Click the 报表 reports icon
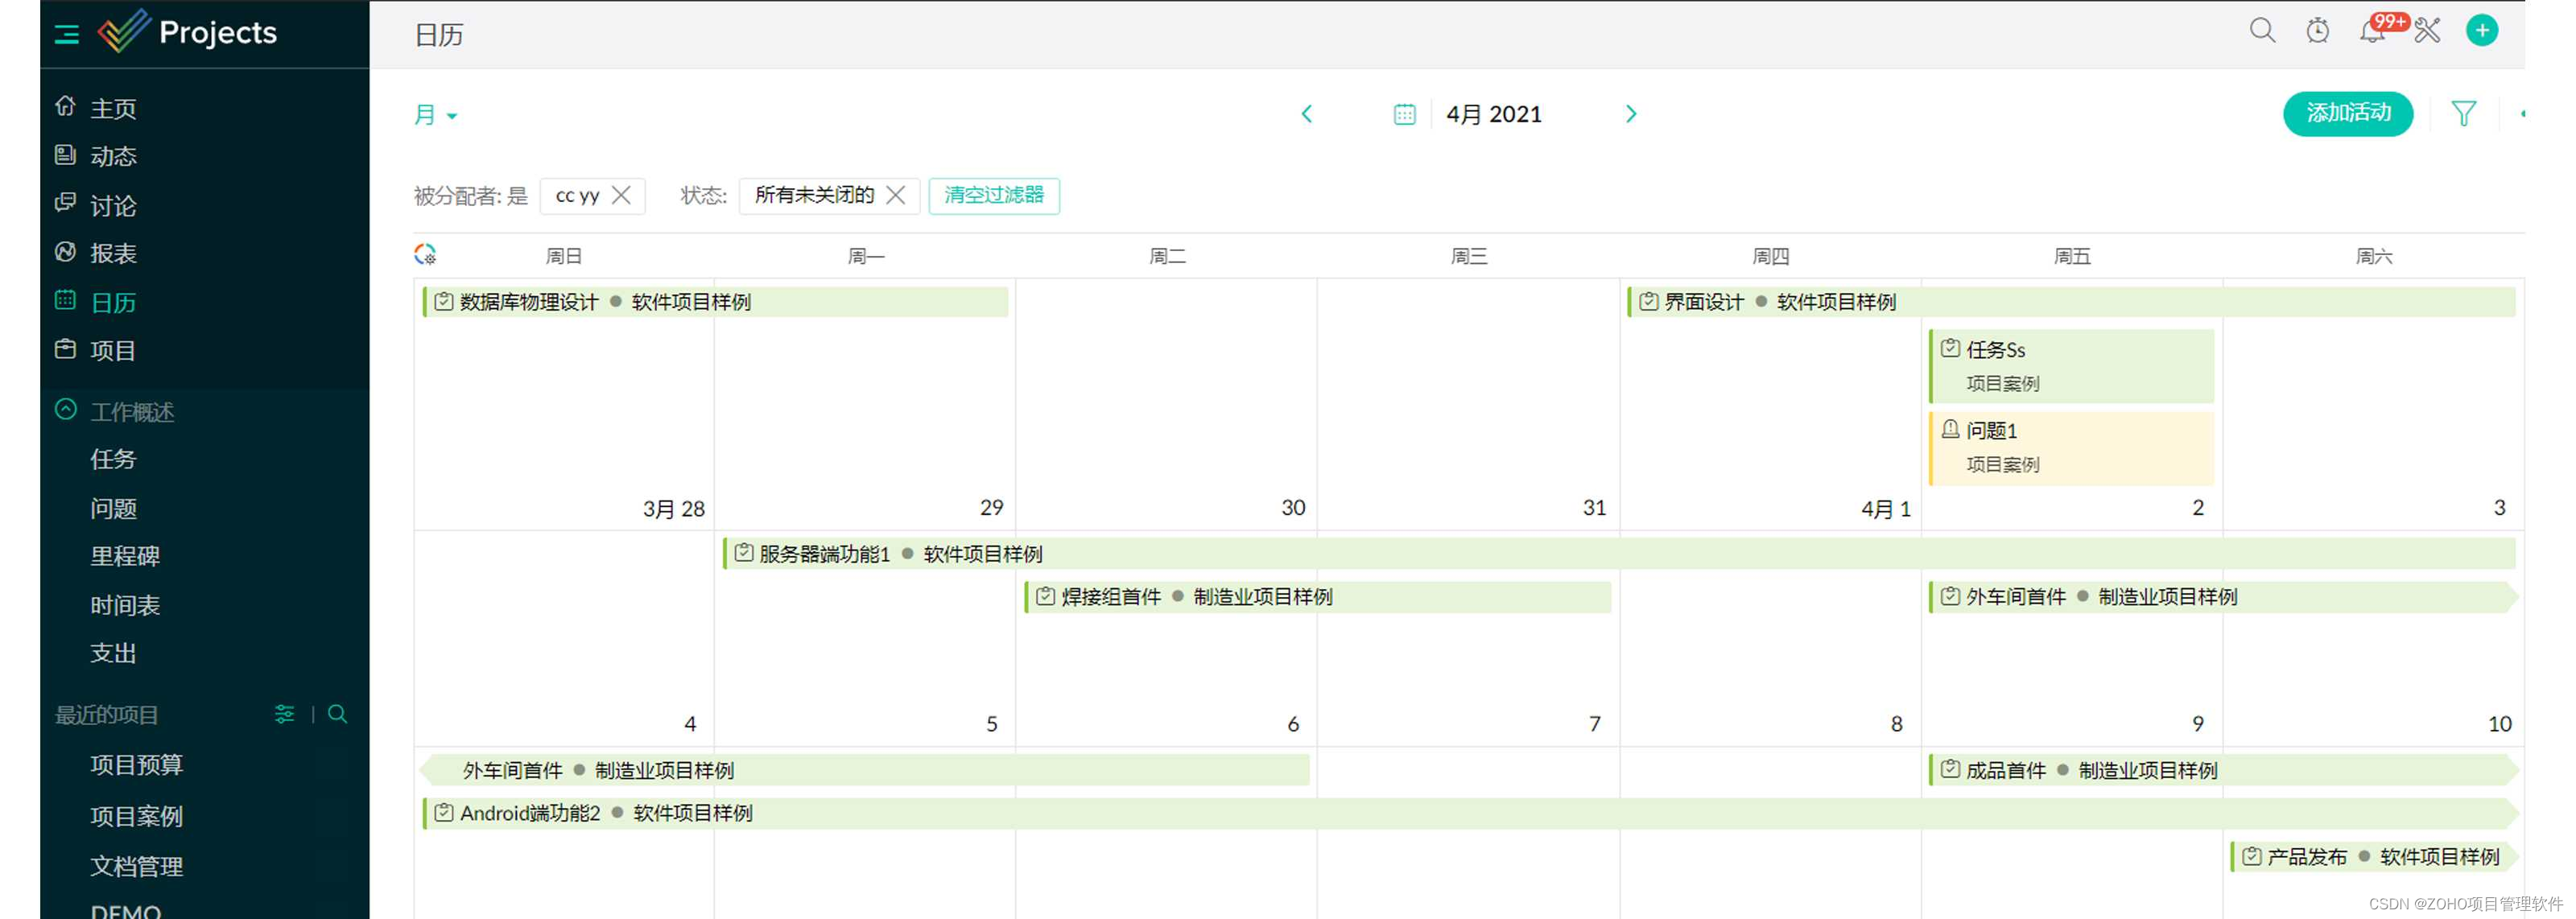 [65, 252]
